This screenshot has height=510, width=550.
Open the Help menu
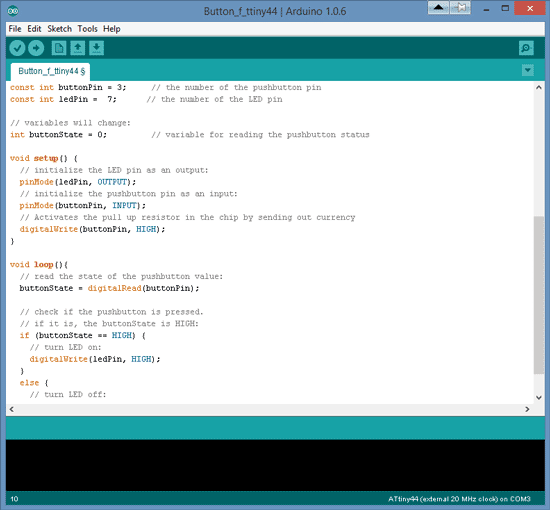pos(112,29)
